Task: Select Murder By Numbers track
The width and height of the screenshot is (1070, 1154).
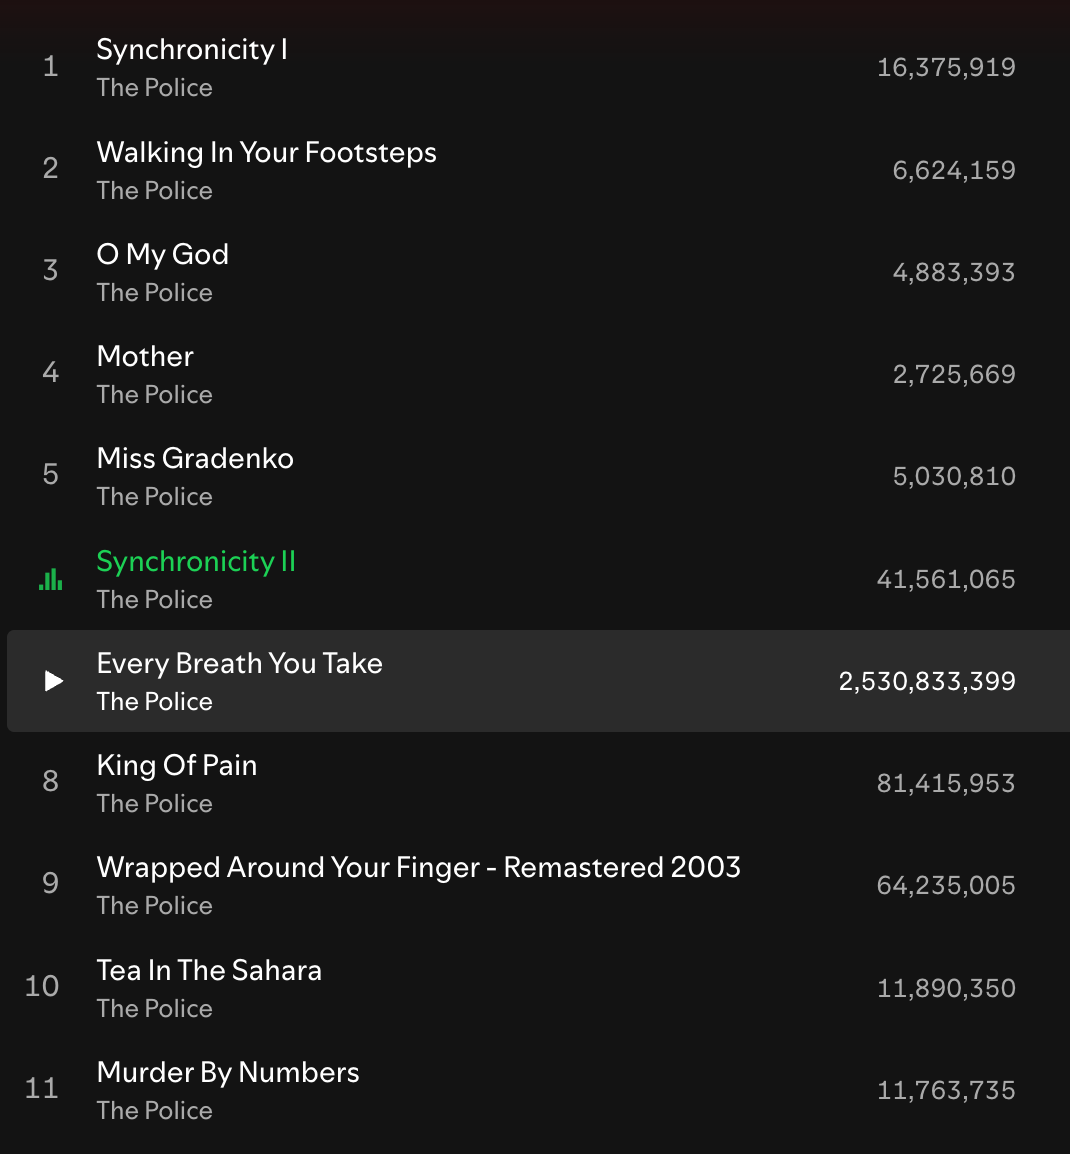Action: click(x=228, y=1073)
